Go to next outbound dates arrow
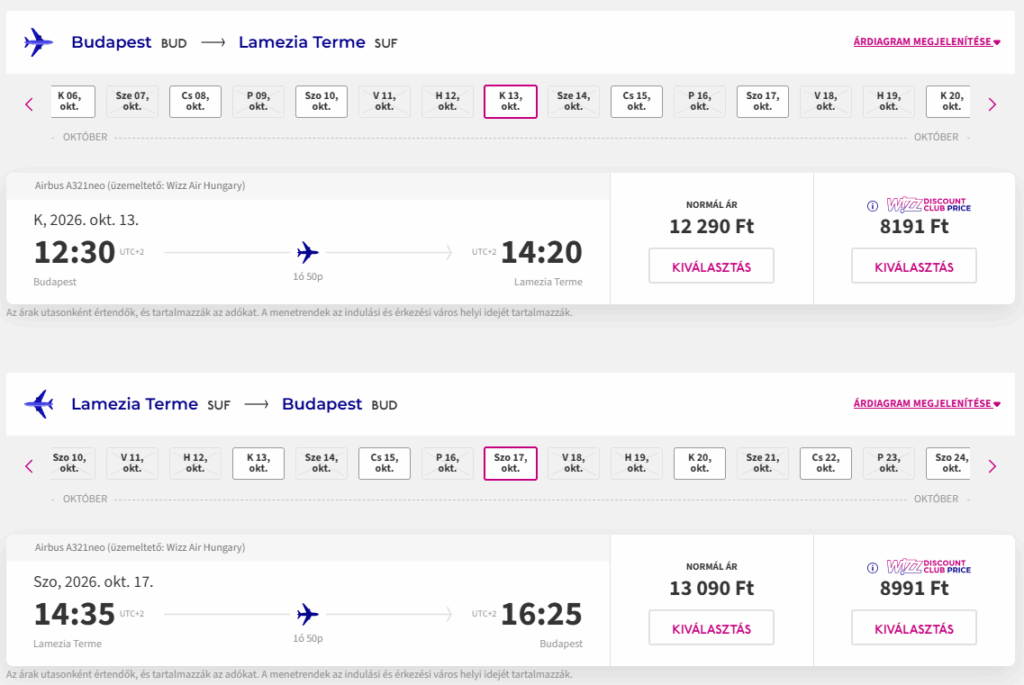The image size is (1024, 685). pos(992,103)
